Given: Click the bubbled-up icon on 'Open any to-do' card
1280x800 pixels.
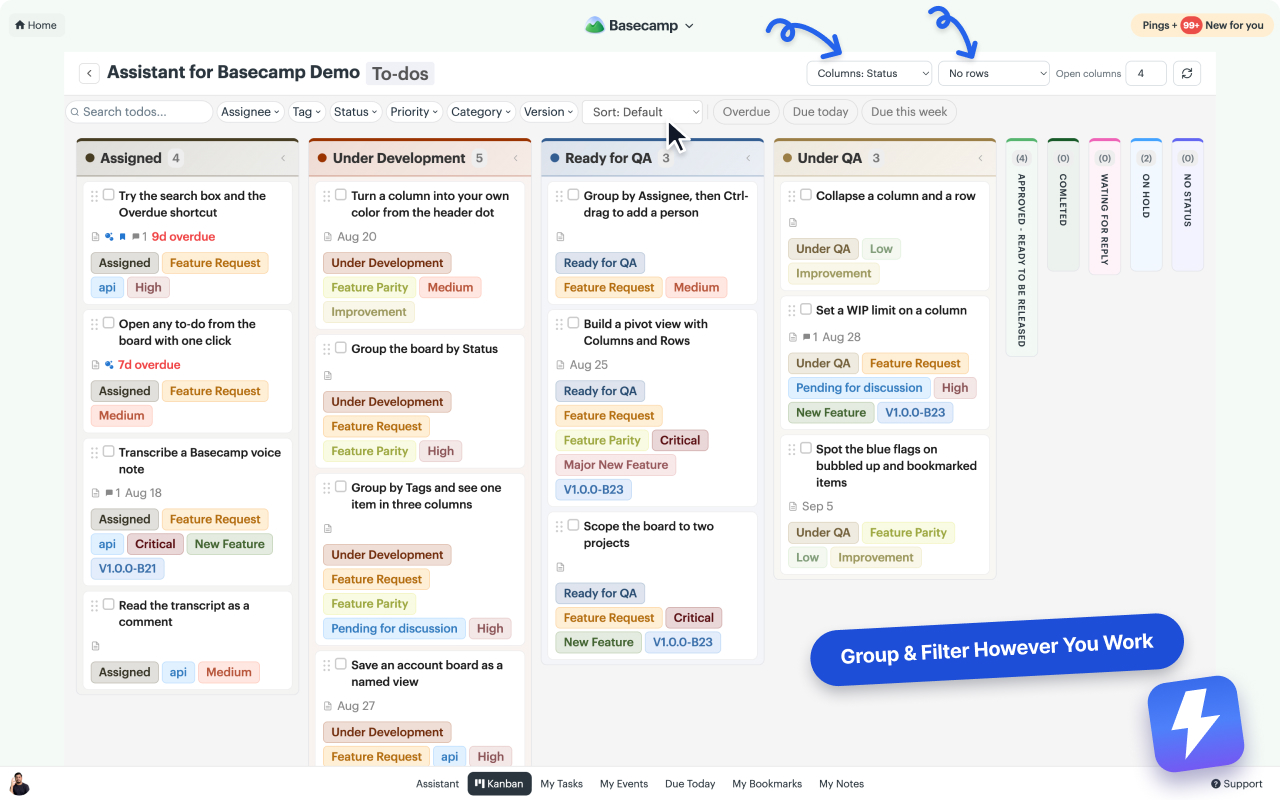Looking at the screenshot, I should coord(109,365).
